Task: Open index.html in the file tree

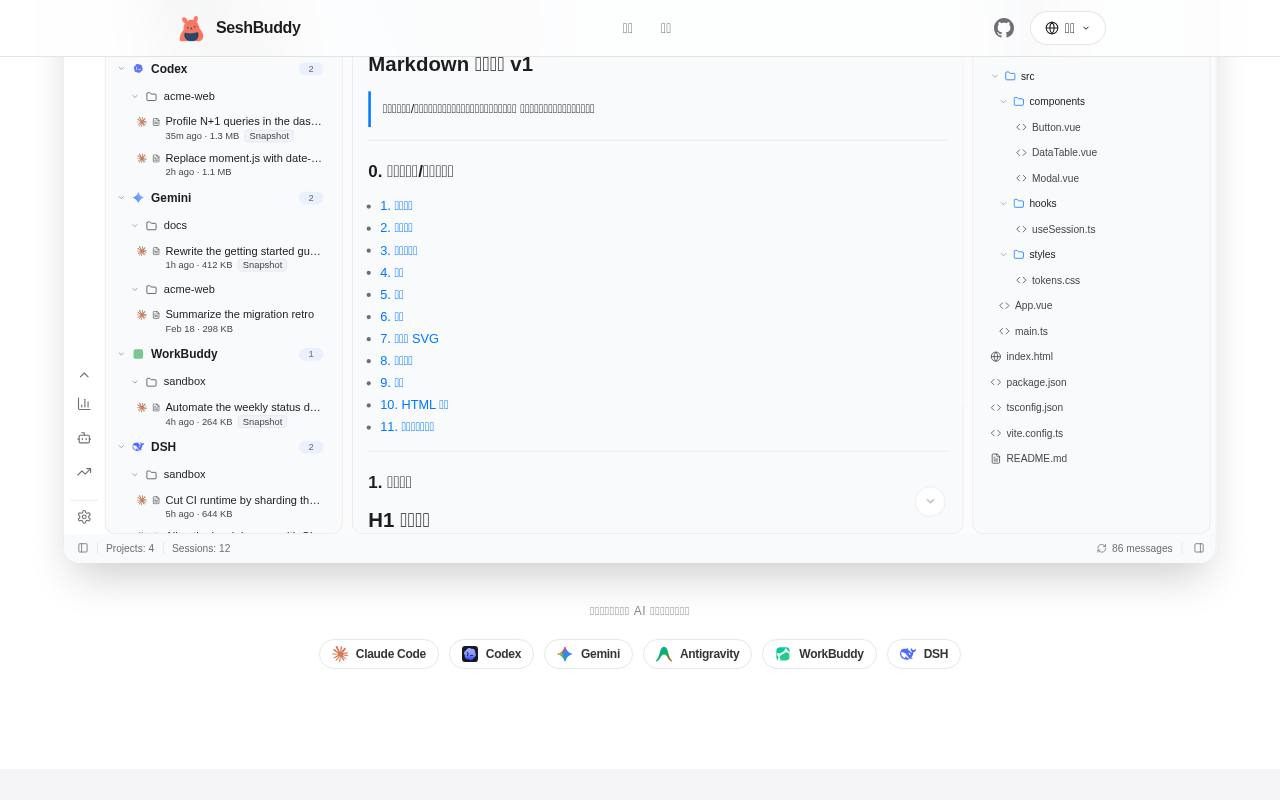Action: [x=1029, y=357]
